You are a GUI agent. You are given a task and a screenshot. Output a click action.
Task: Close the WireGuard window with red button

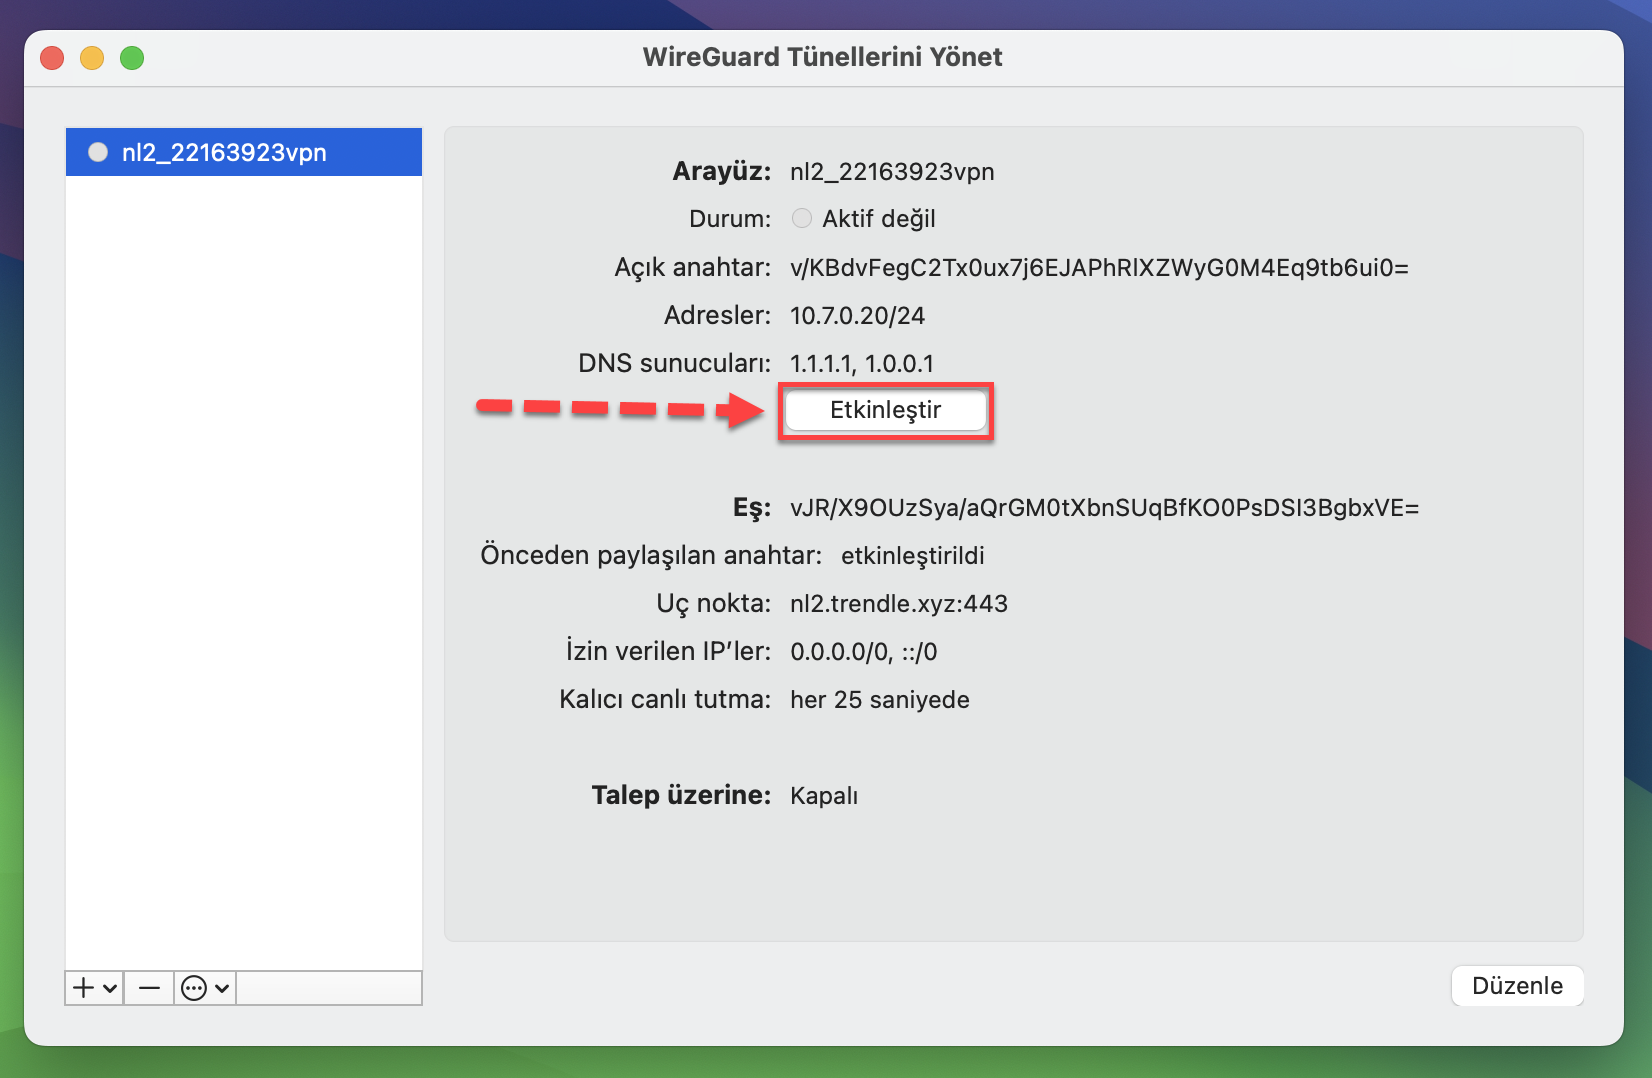tap(52, 58)
